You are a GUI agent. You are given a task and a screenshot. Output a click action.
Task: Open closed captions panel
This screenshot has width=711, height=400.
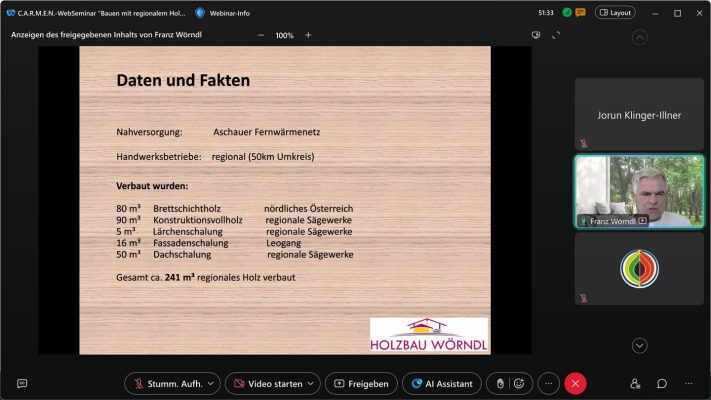click(x=22, y=384)
